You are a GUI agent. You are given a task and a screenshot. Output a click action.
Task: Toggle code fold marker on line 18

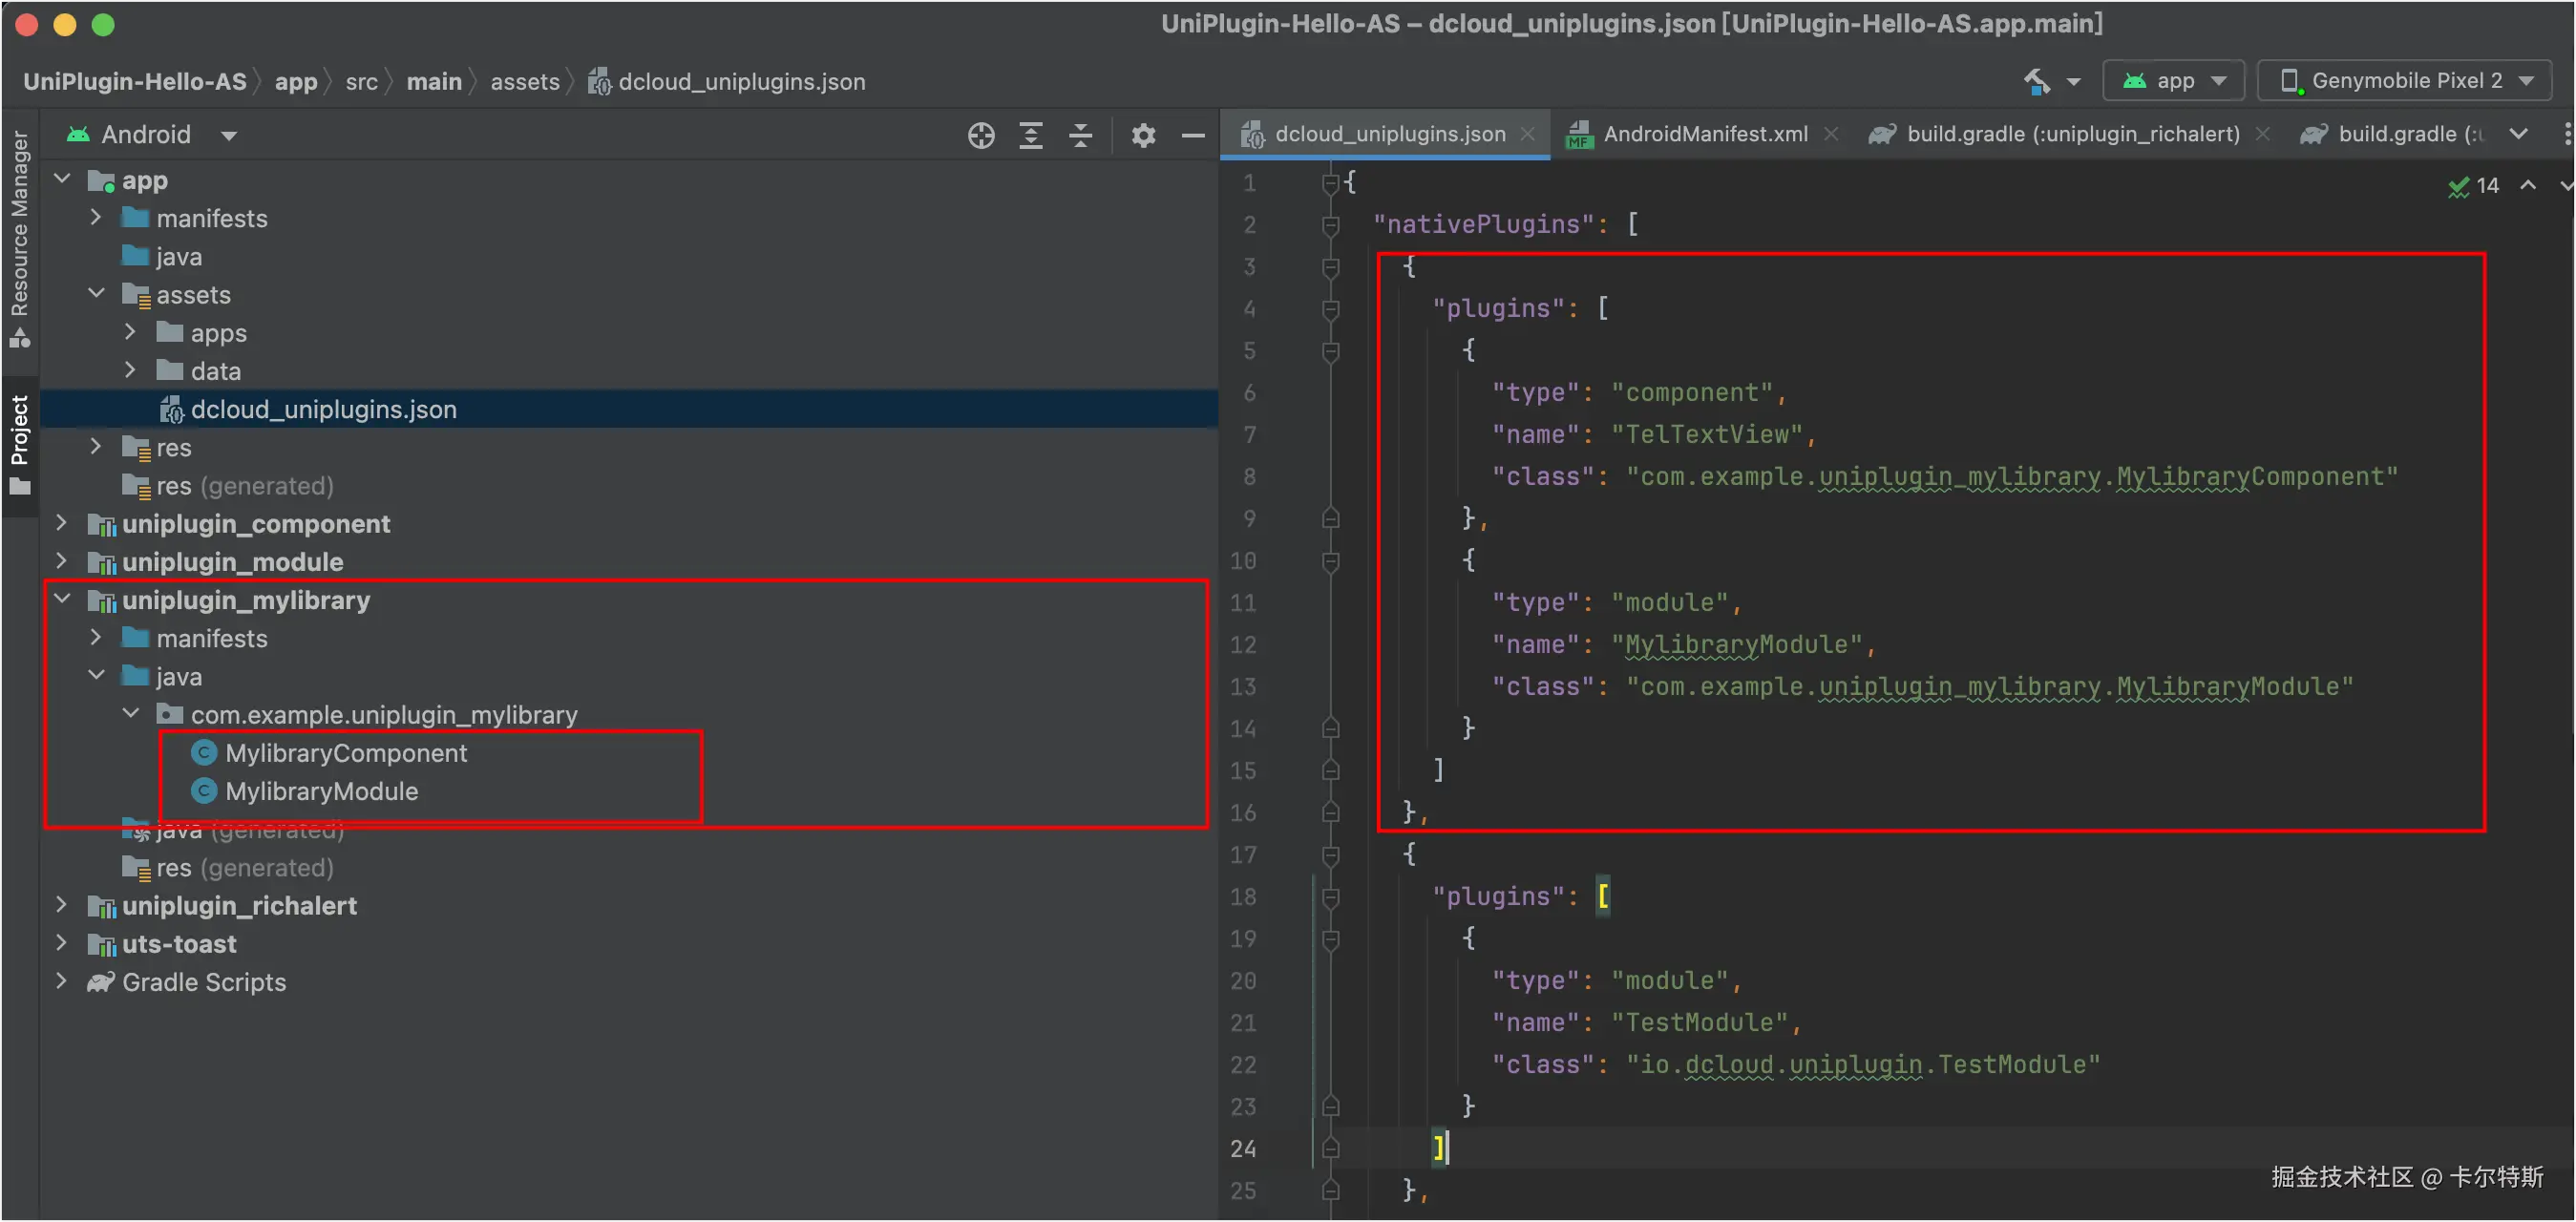[x=1330, y=897]
